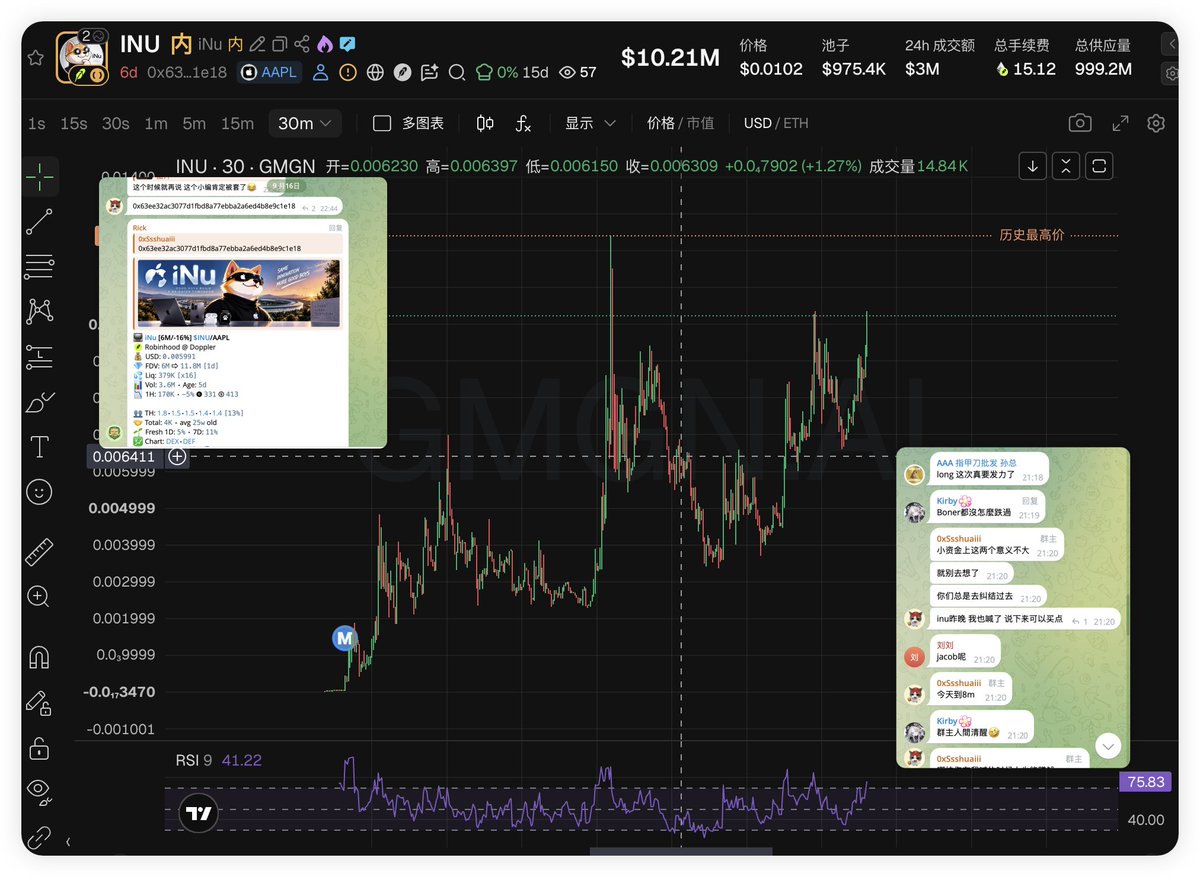The width and height of the screenshot is (1200, 877).
Task: Click the plus button beside 0.006411
Action: point(177,457)
